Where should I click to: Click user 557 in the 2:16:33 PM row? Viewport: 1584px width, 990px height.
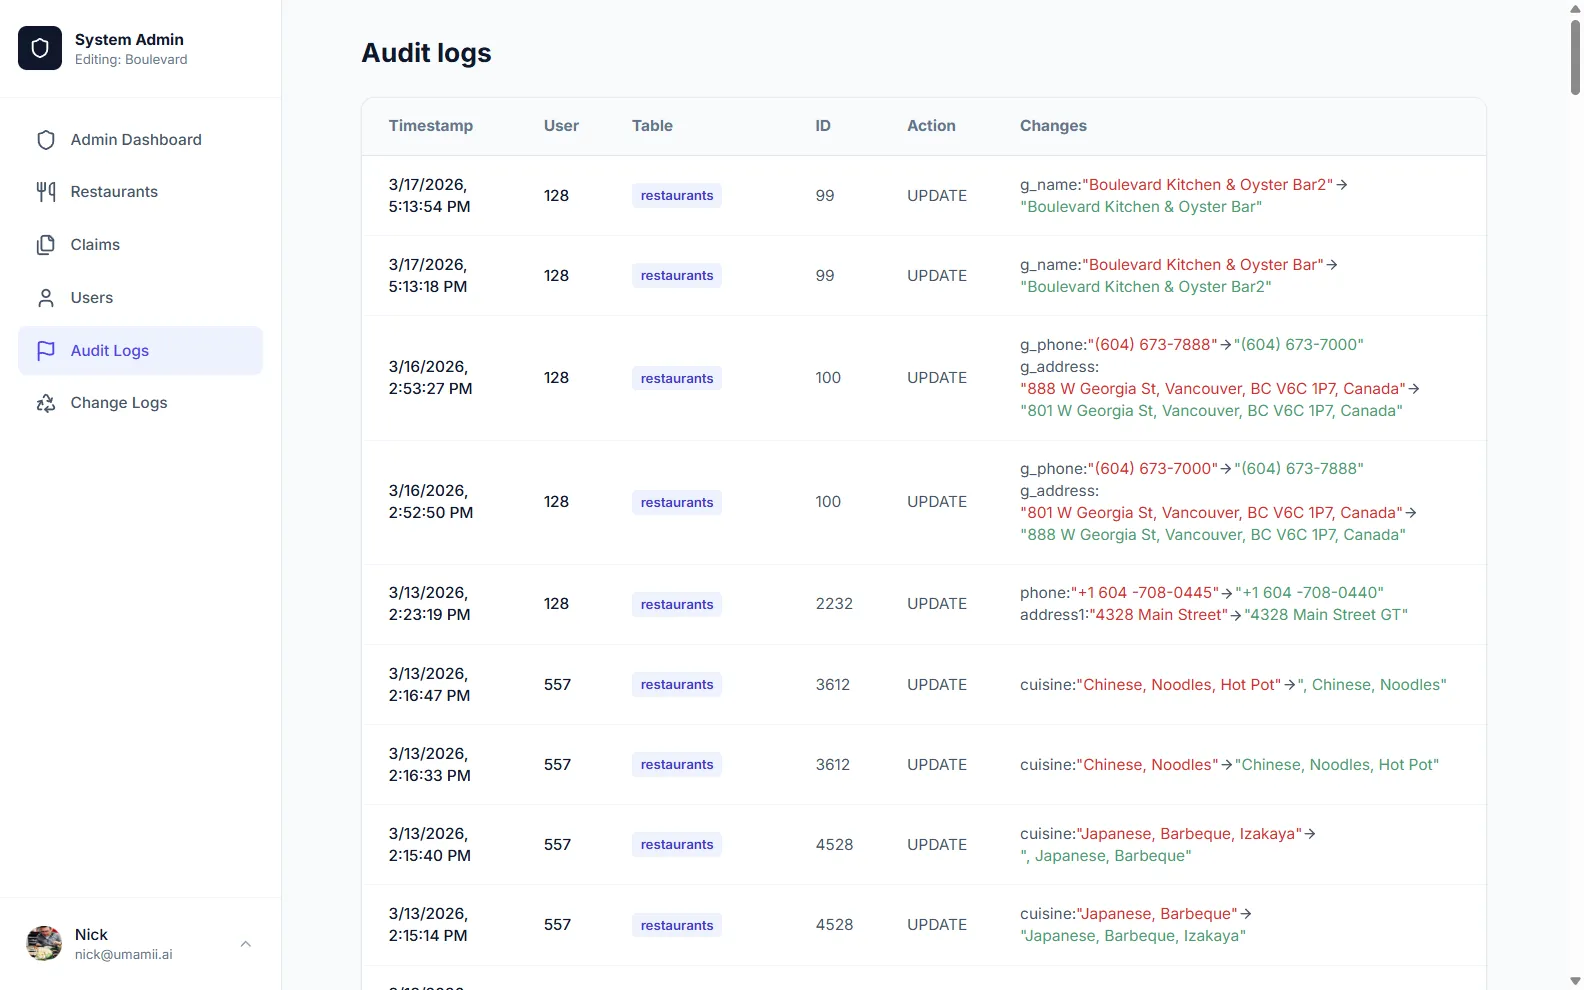tap(557, 765)
